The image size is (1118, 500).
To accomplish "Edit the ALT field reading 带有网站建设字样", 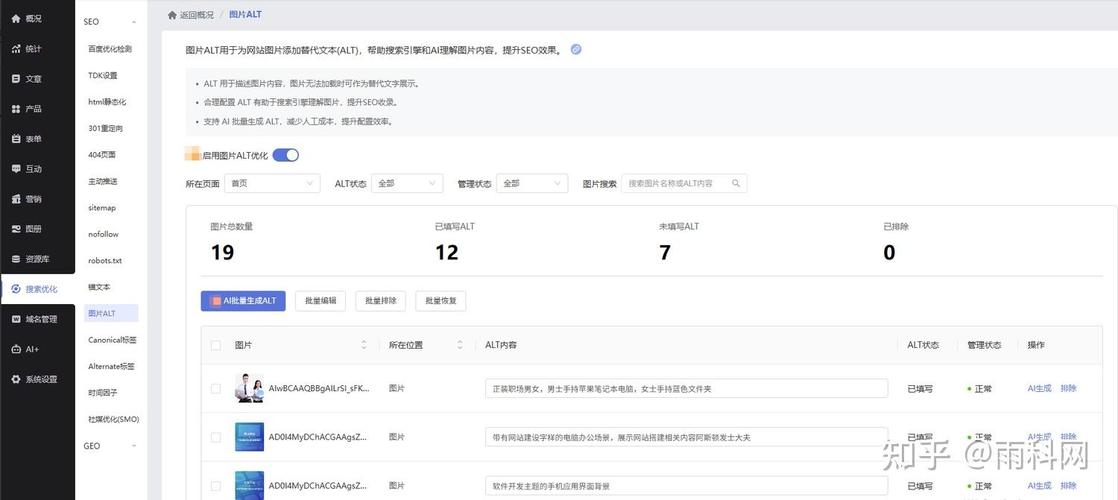I will pyautogui.click(x=686, y=437).
